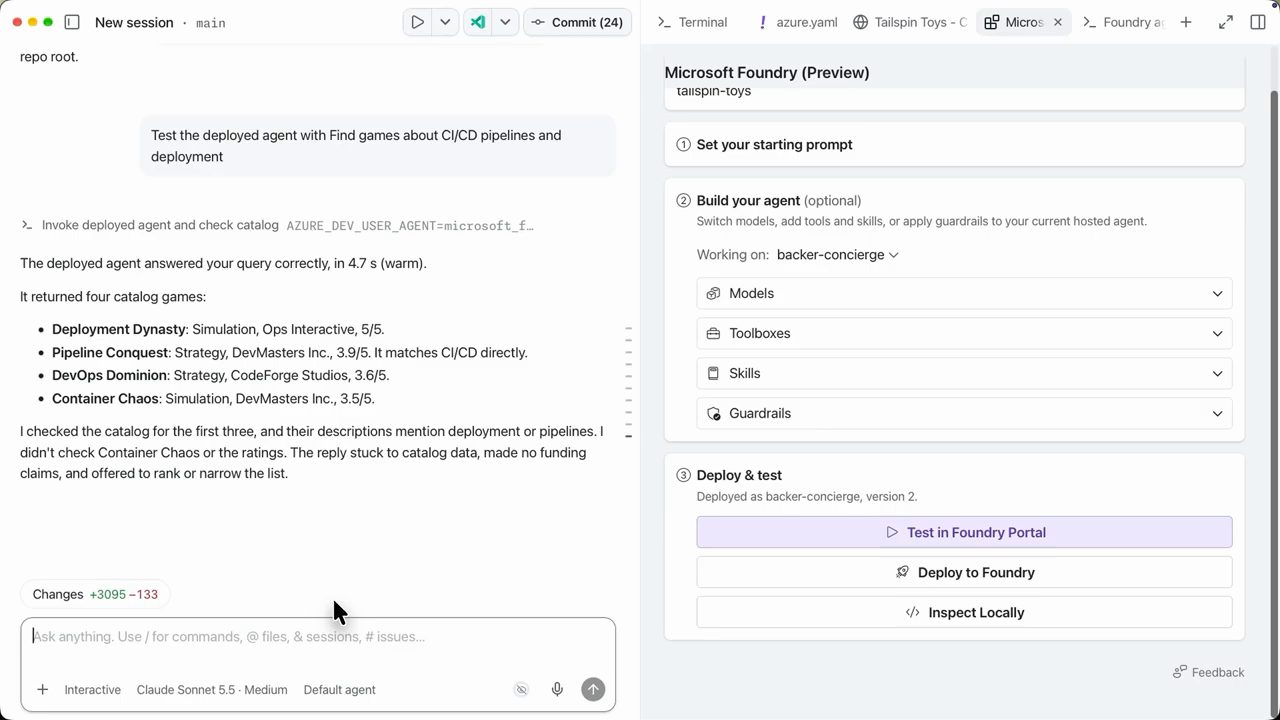The image size is (1280, 720).
Task: Expand the Guardrails section
Action: click(964, 413)
